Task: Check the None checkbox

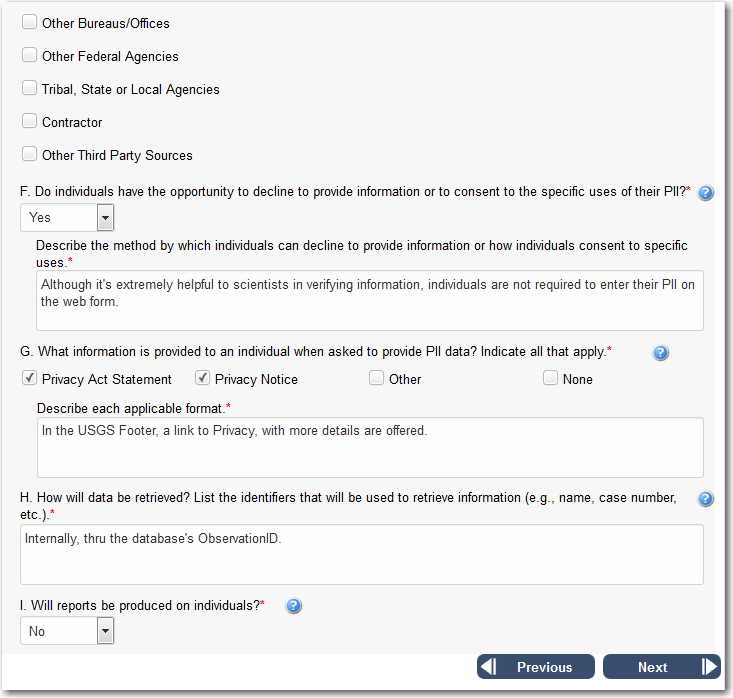Action: pyautogui.click(x=551, y=378)
